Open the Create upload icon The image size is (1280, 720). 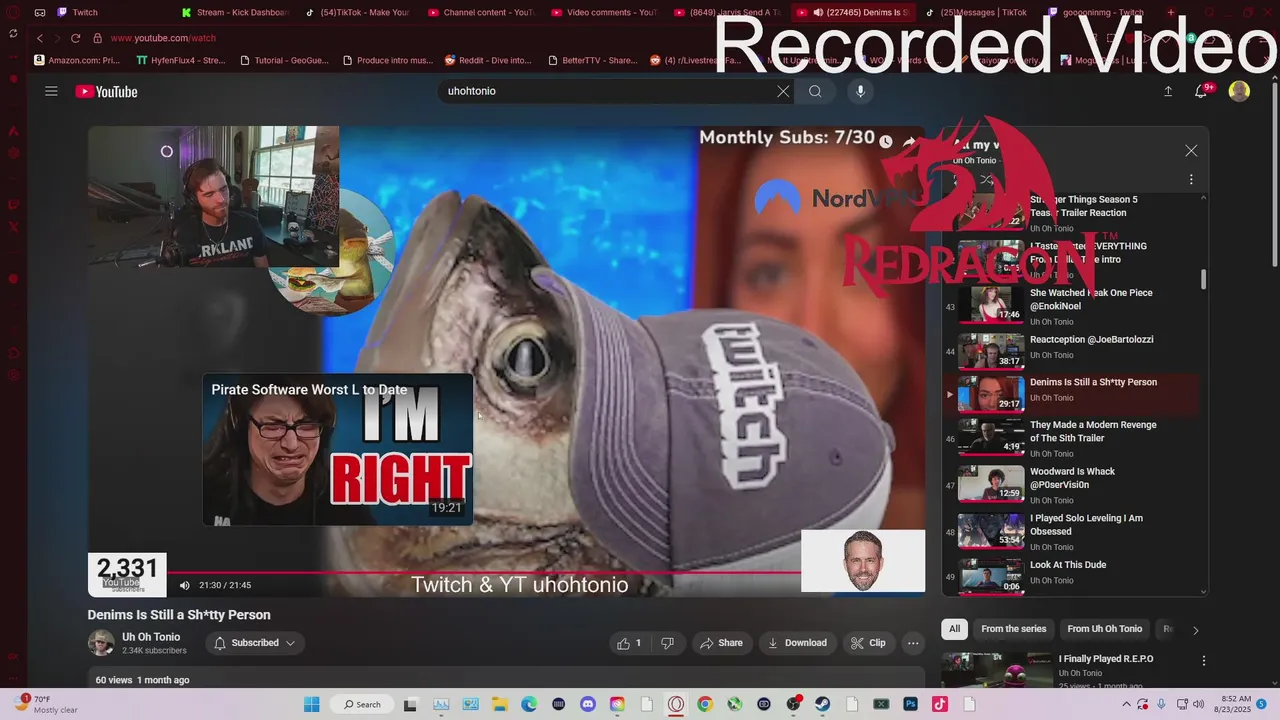pos(1168,91)
